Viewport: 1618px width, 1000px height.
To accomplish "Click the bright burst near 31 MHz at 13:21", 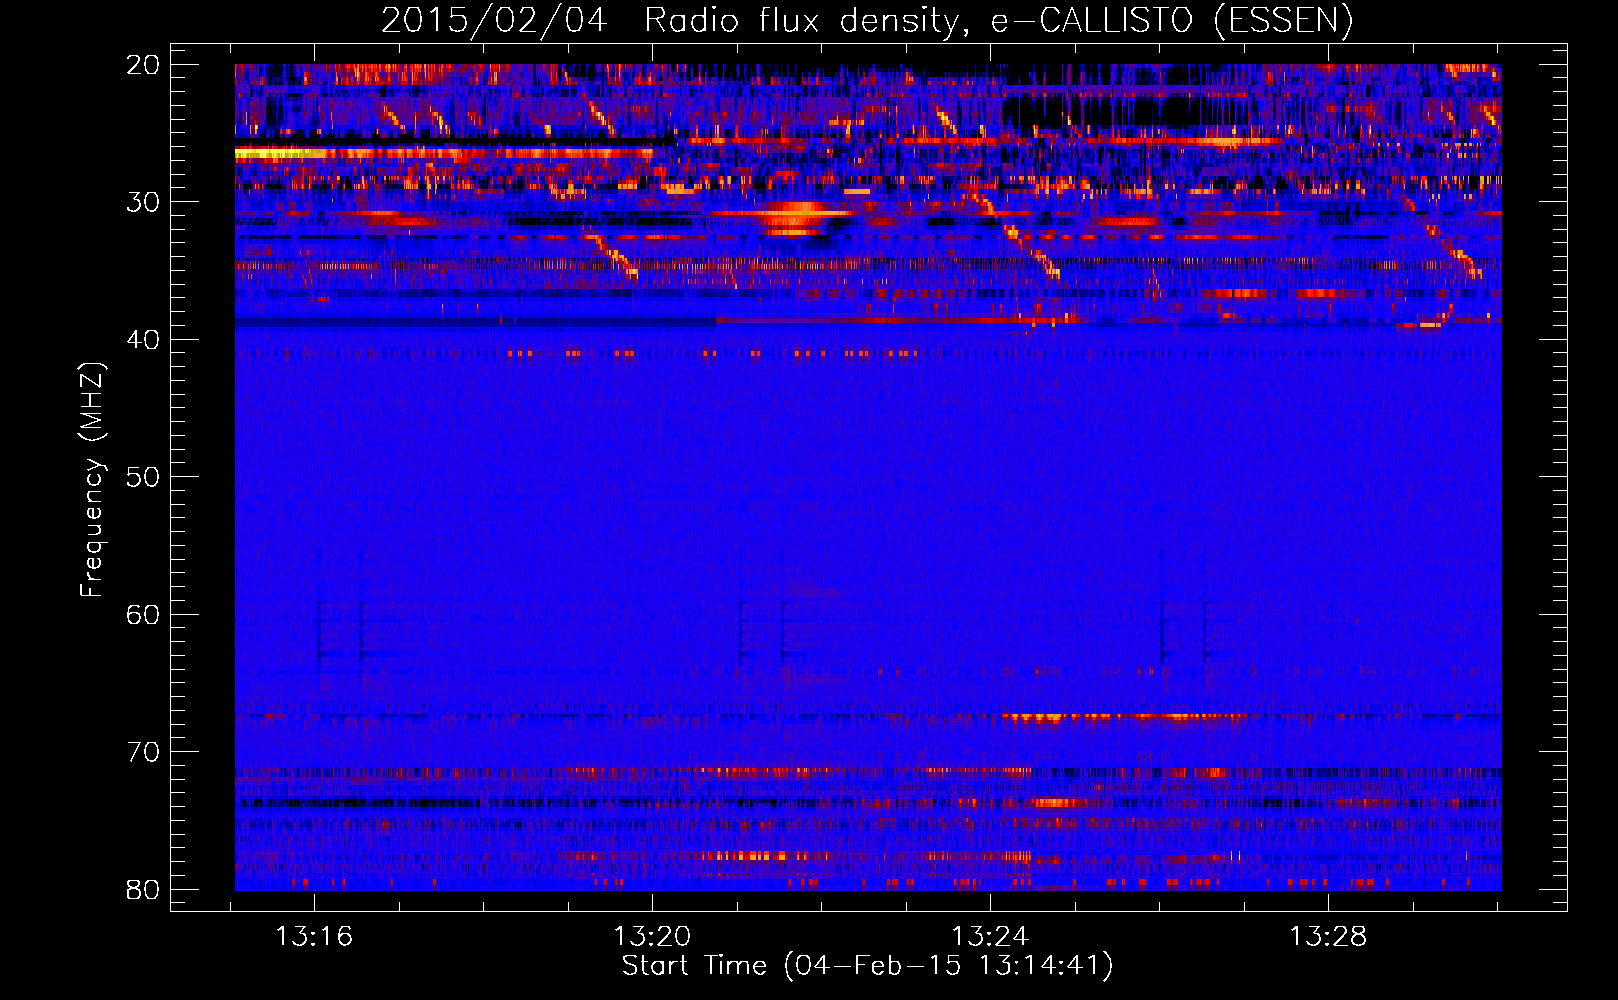I will pyautogui.click(x=795, y=217).
